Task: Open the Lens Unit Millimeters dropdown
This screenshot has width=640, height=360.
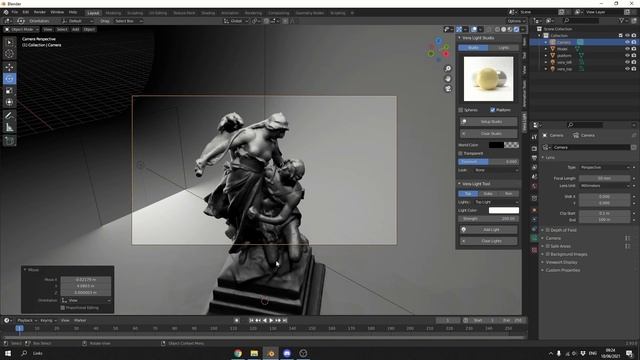Action: coord(604,186)
